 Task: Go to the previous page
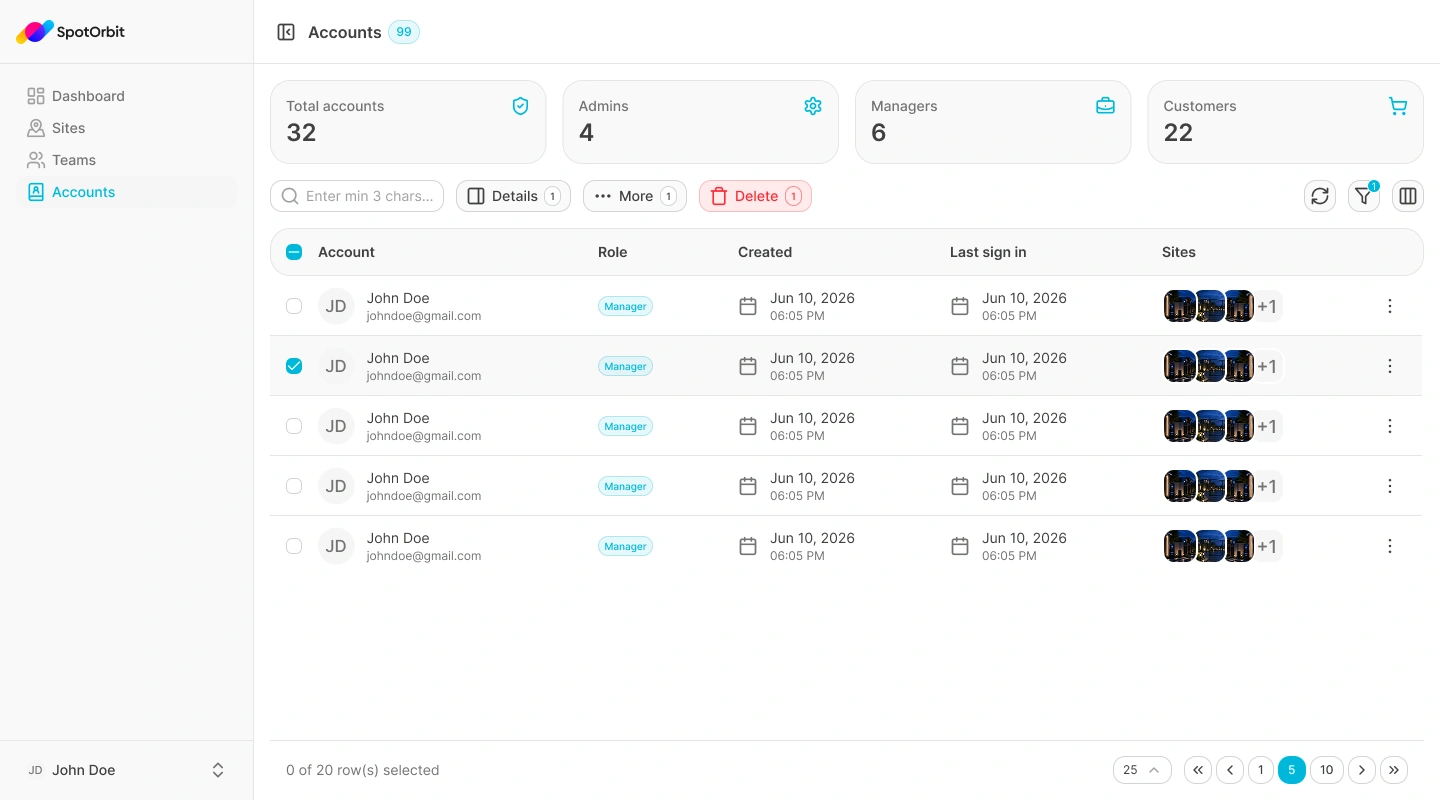[1230, 770]
